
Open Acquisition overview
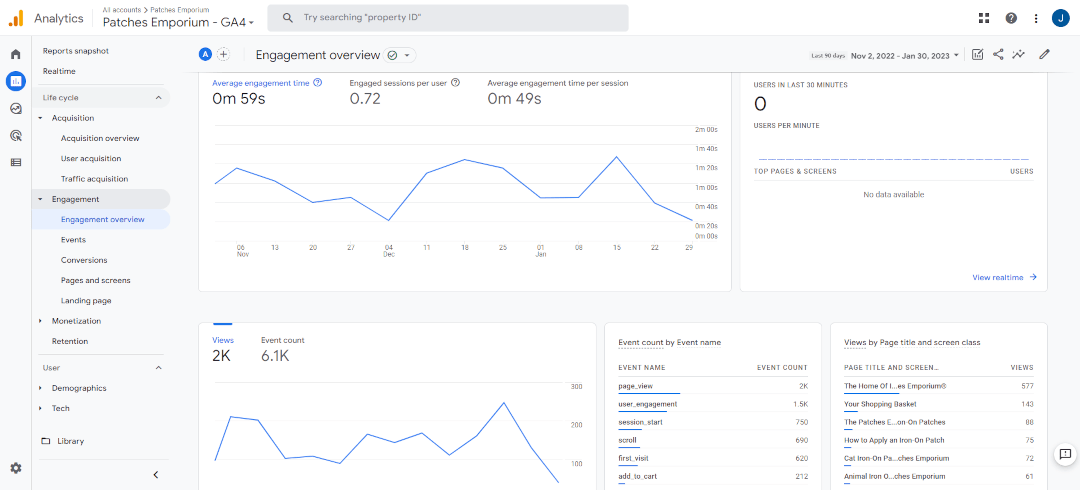tap(100, 139)
